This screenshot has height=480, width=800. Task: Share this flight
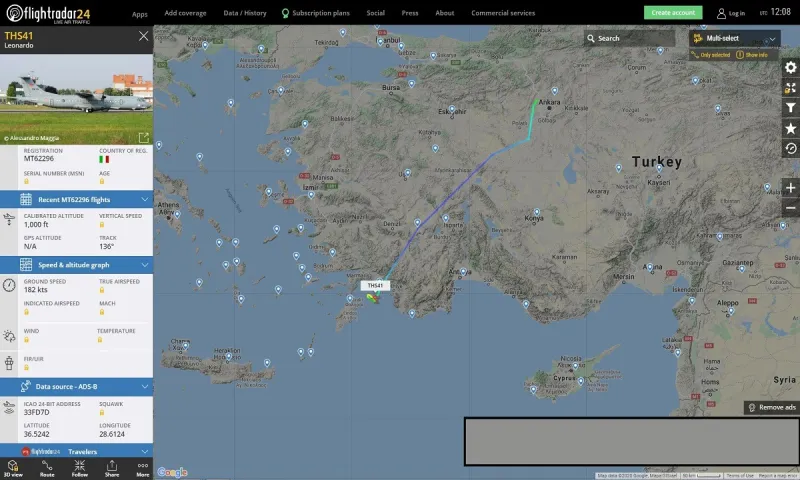click(112, 468)
